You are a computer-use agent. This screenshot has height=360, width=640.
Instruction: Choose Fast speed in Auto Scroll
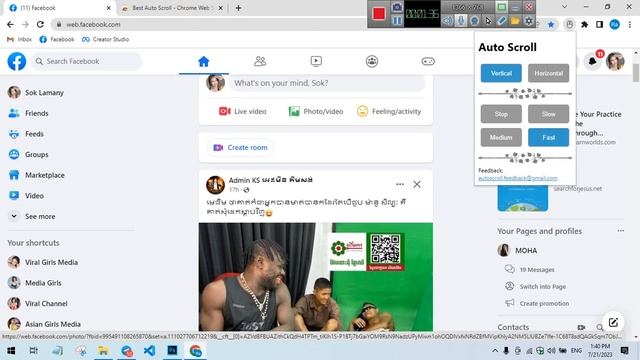[549, 137]
